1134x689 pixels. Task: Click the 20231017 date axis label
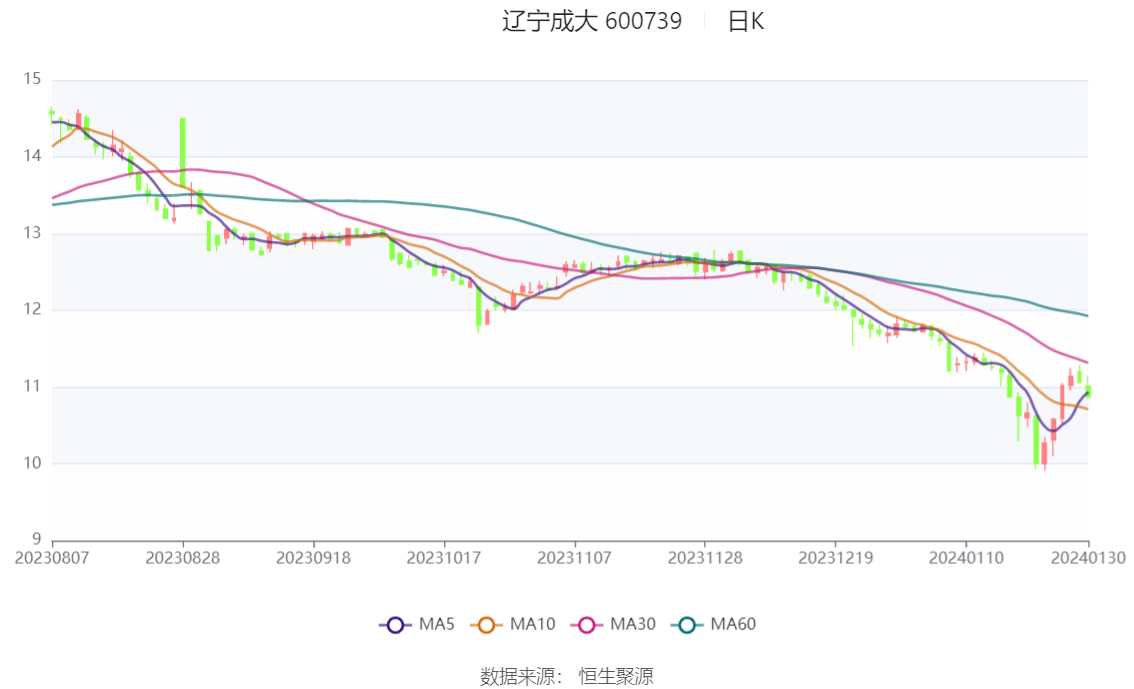(x=443, y=558)
